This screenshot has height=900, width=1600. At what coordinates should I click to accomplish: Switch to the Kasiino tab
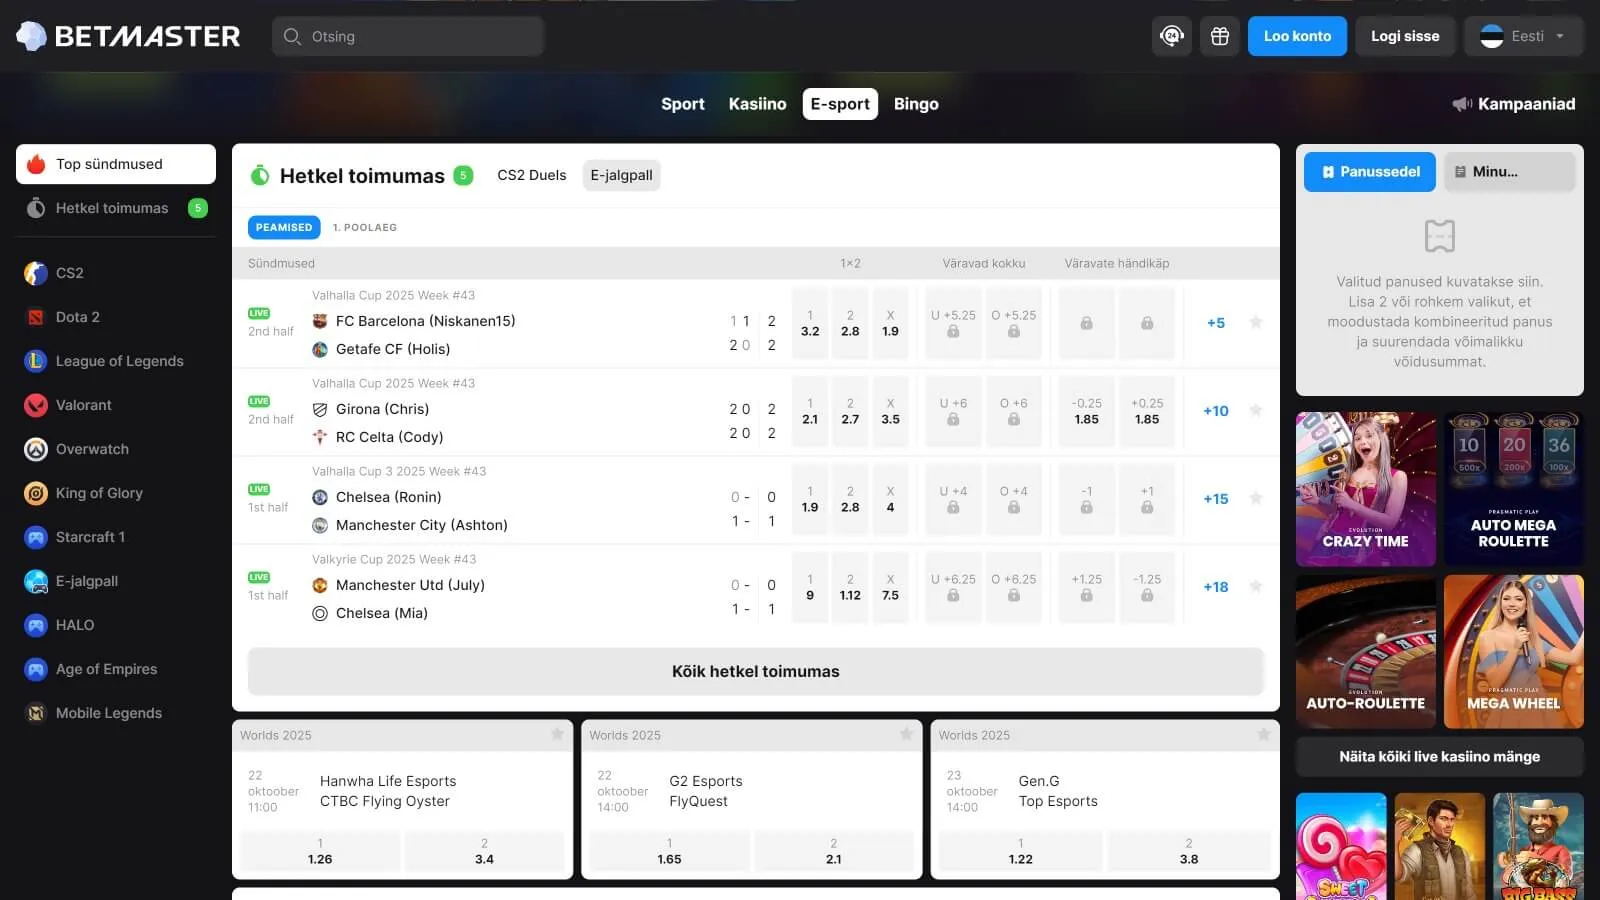click(757, 104)
